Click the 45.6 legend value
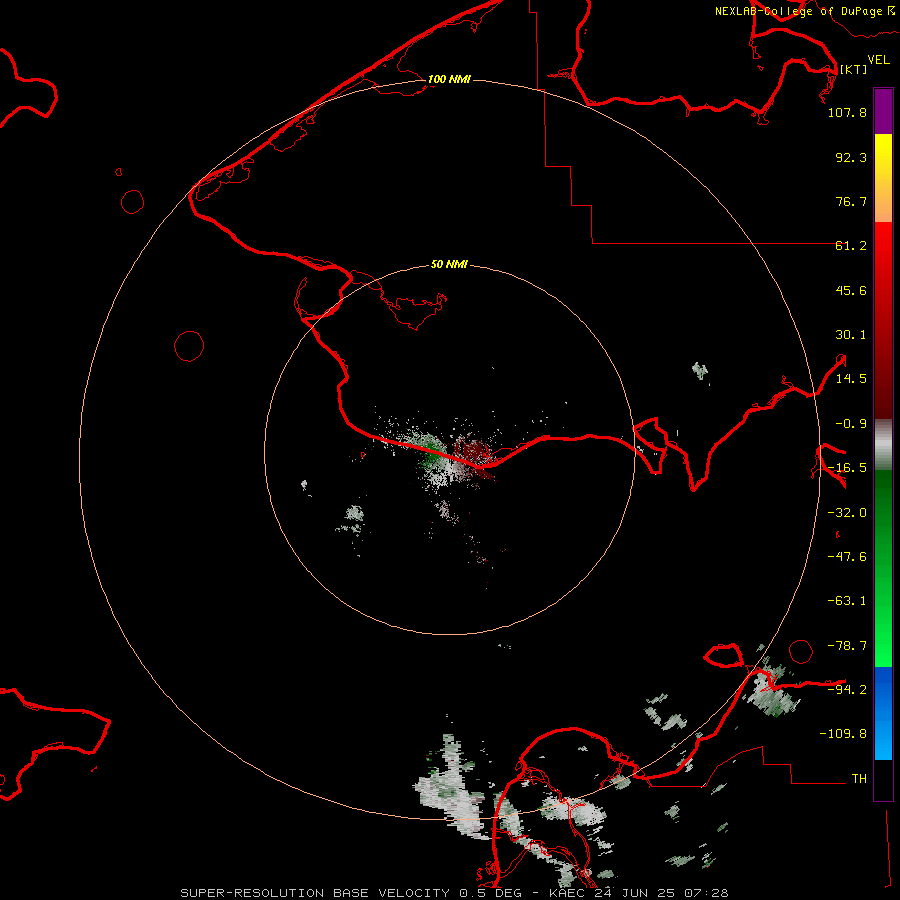Screen dimensions: 900x900 (851, 290)
